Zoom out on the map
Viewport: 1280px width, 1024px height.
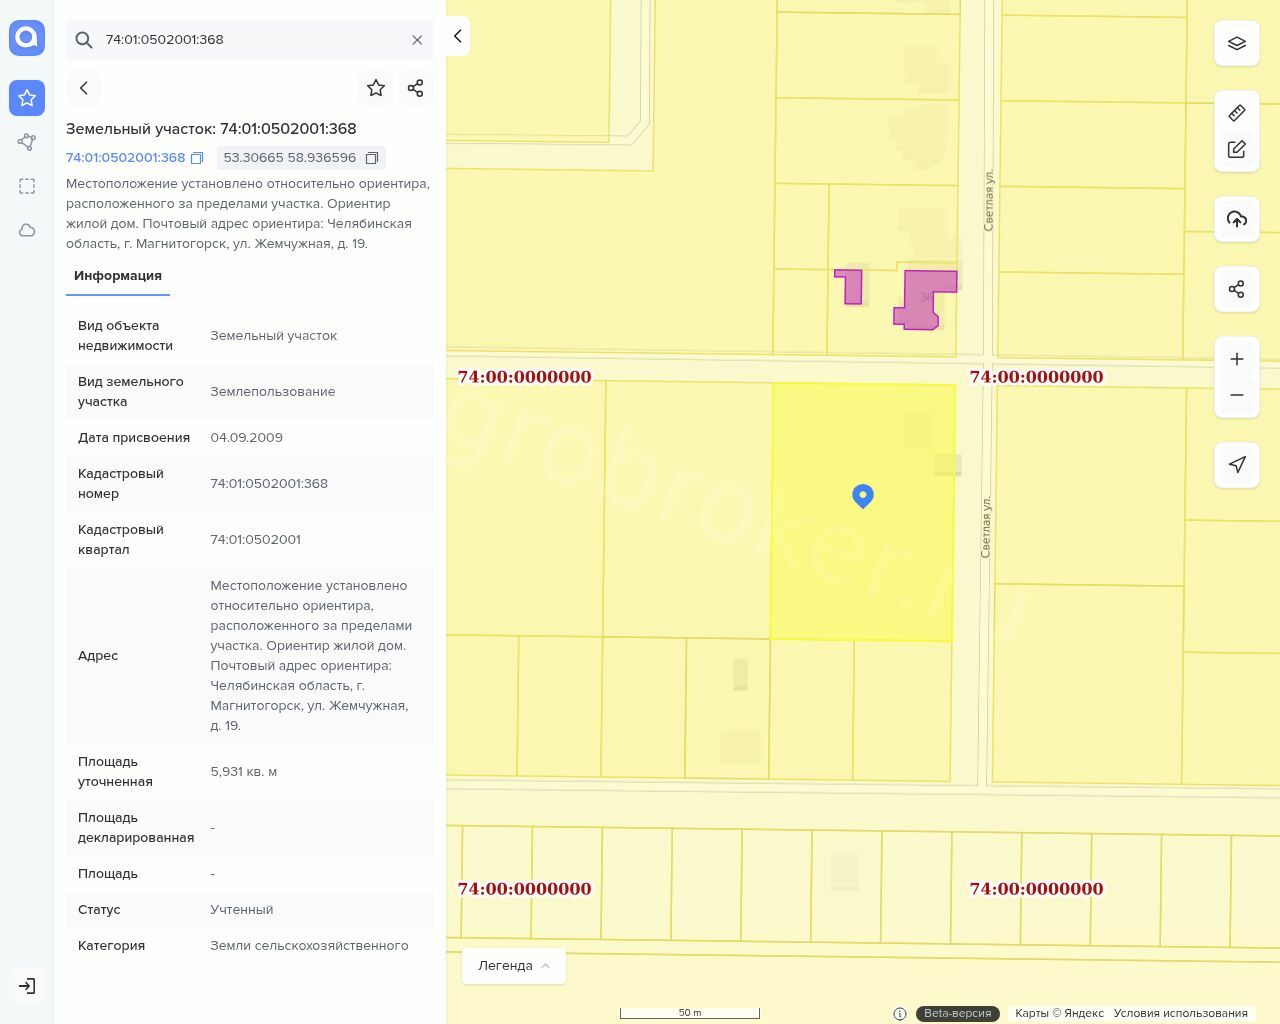1236,395
